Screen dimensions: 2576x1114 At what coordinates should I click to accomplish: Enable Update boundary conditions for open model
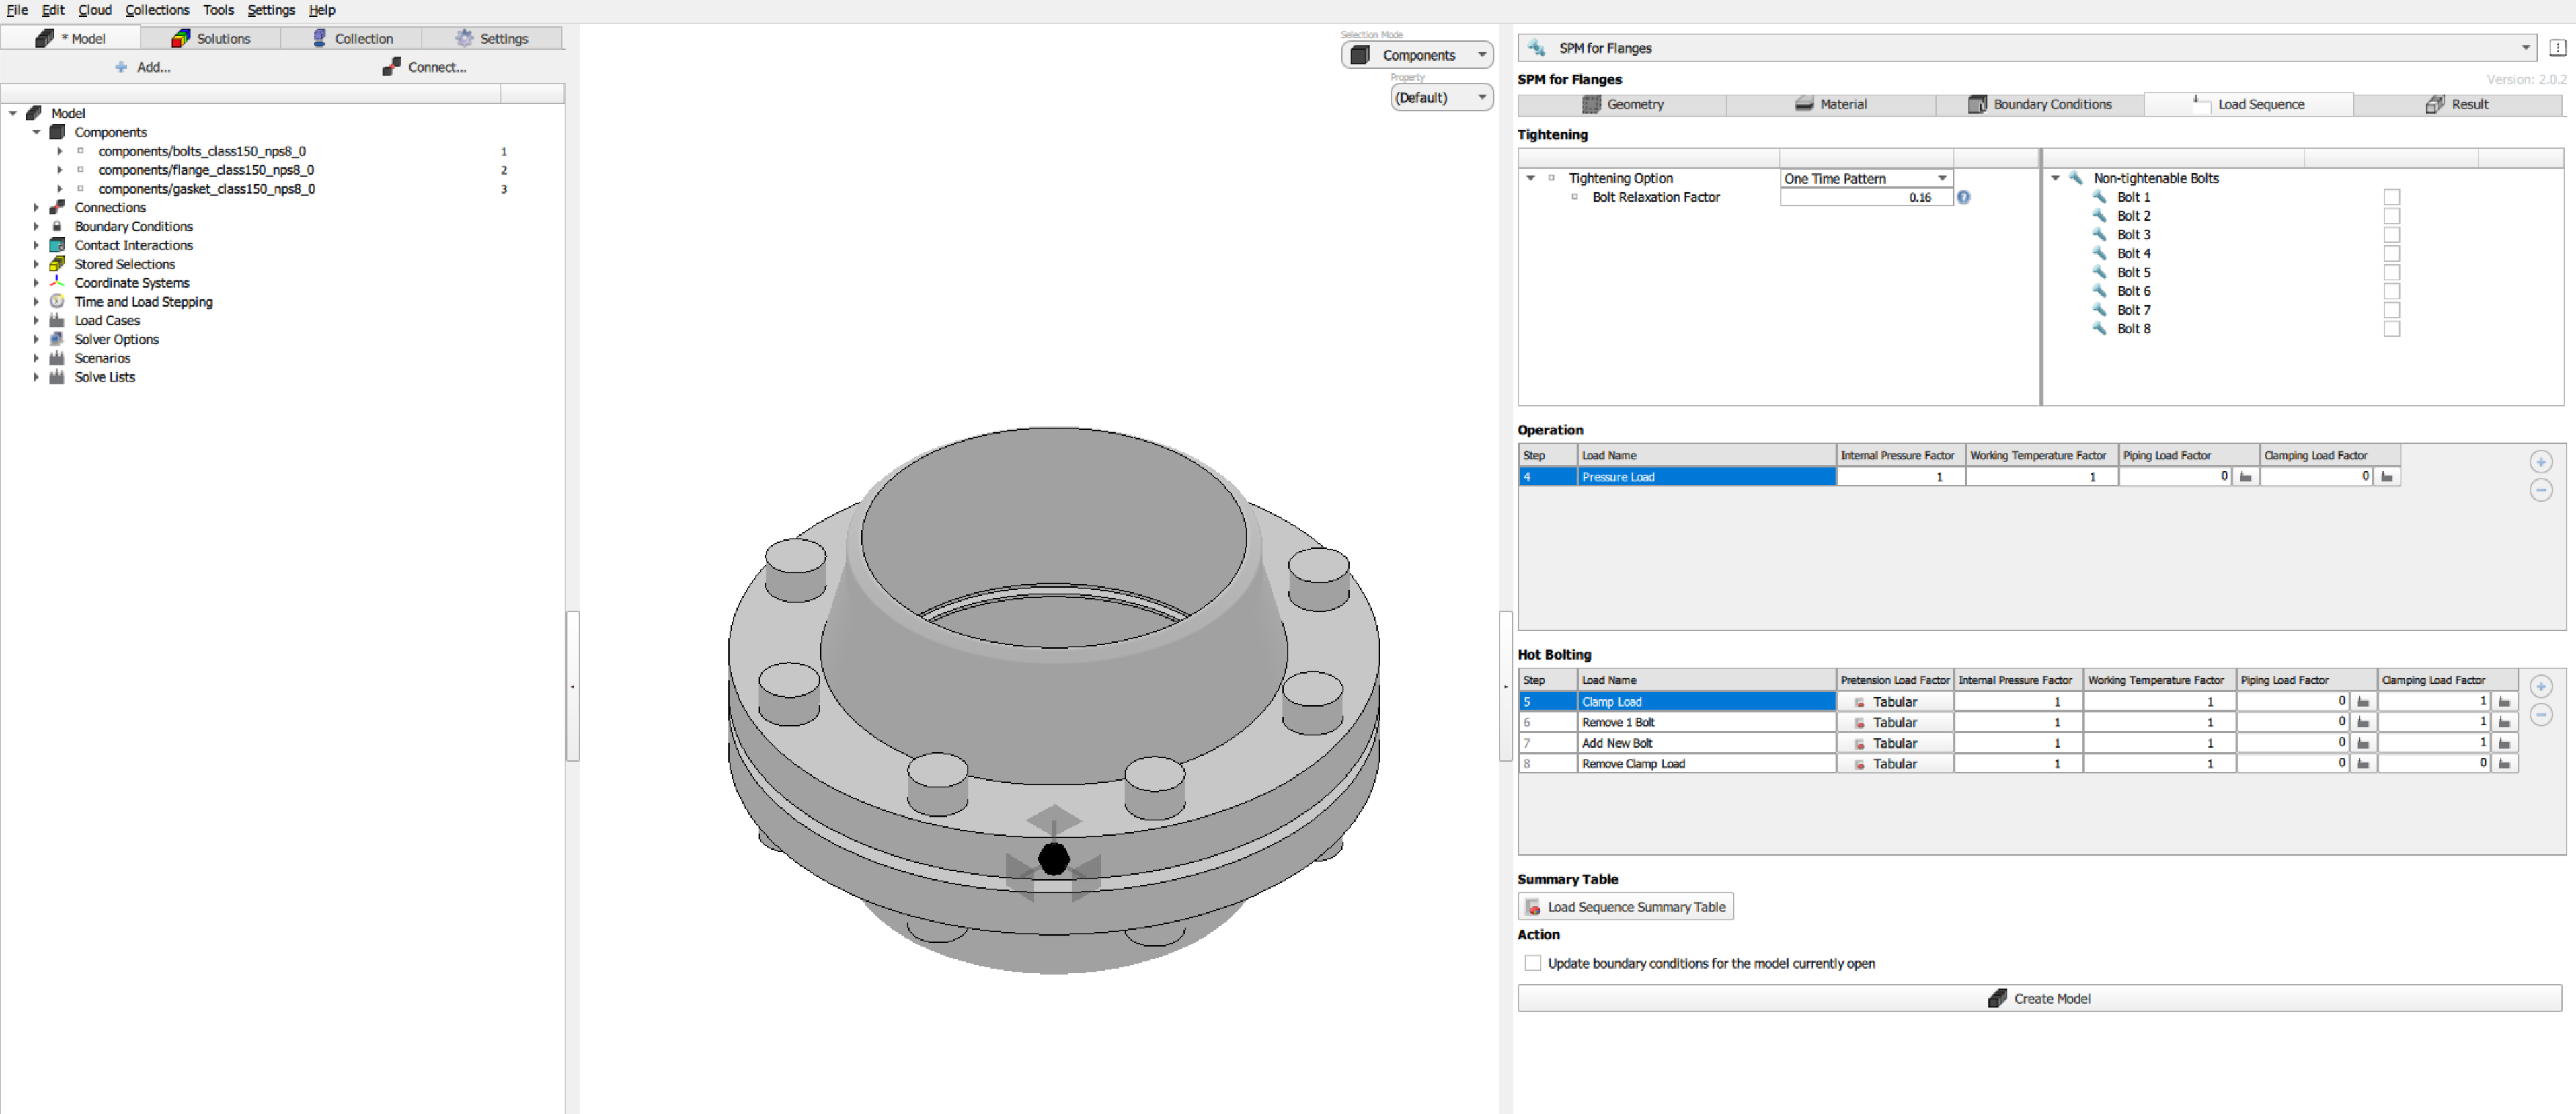pos(1532,963)
